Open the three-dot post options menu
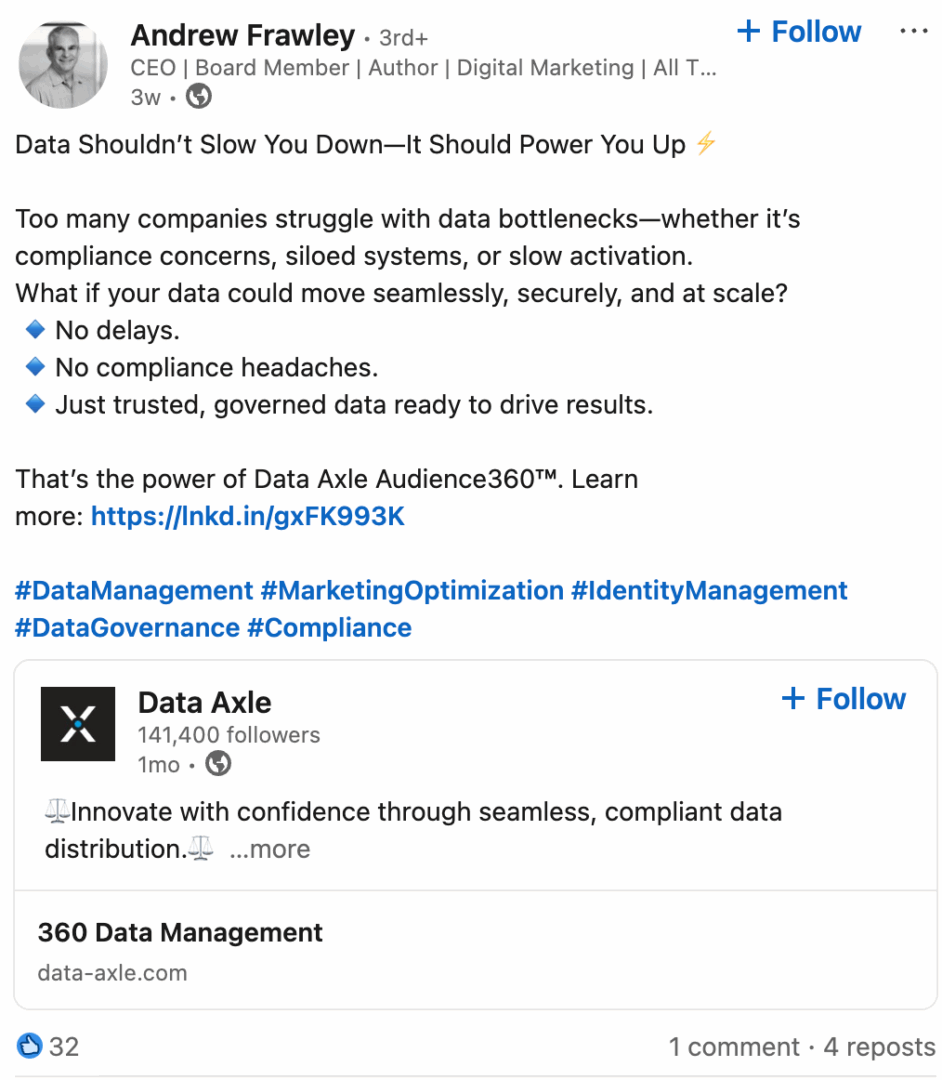 tap(916, 31)
